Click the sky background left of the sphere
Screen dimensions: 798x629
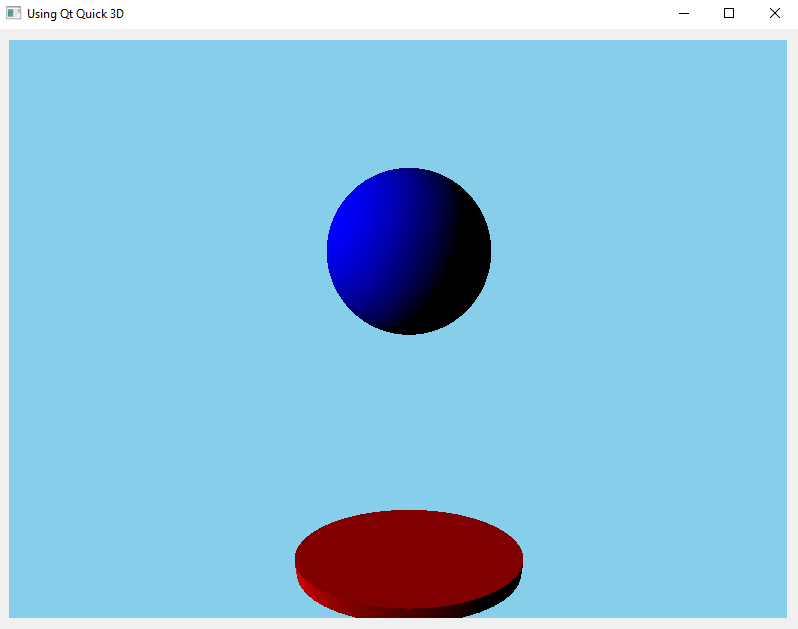point(170,250)
